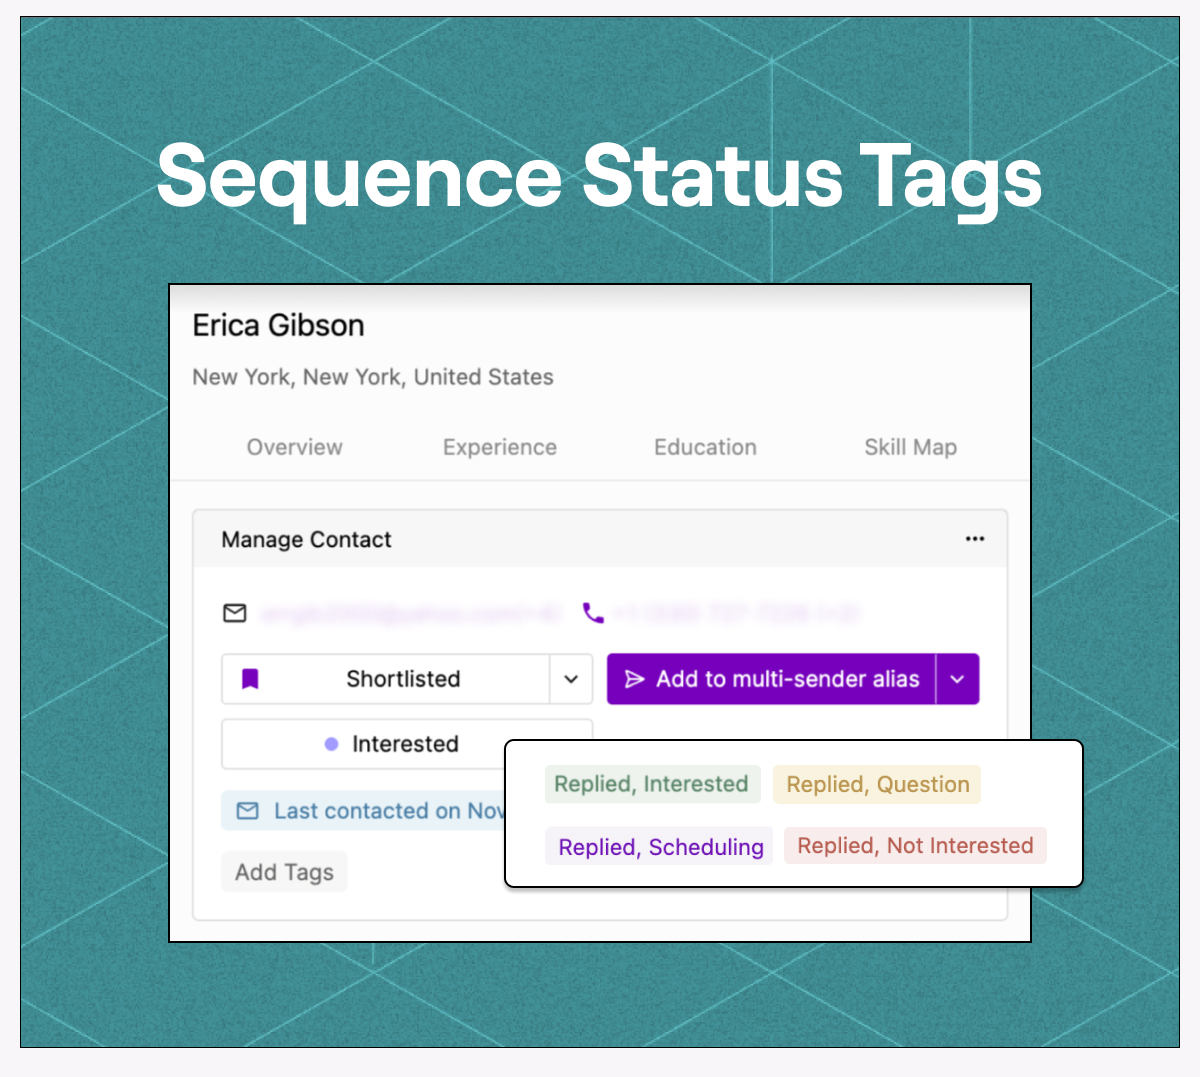
Task: Click the three-dot menu in Manage Contact
Action: 975,539
